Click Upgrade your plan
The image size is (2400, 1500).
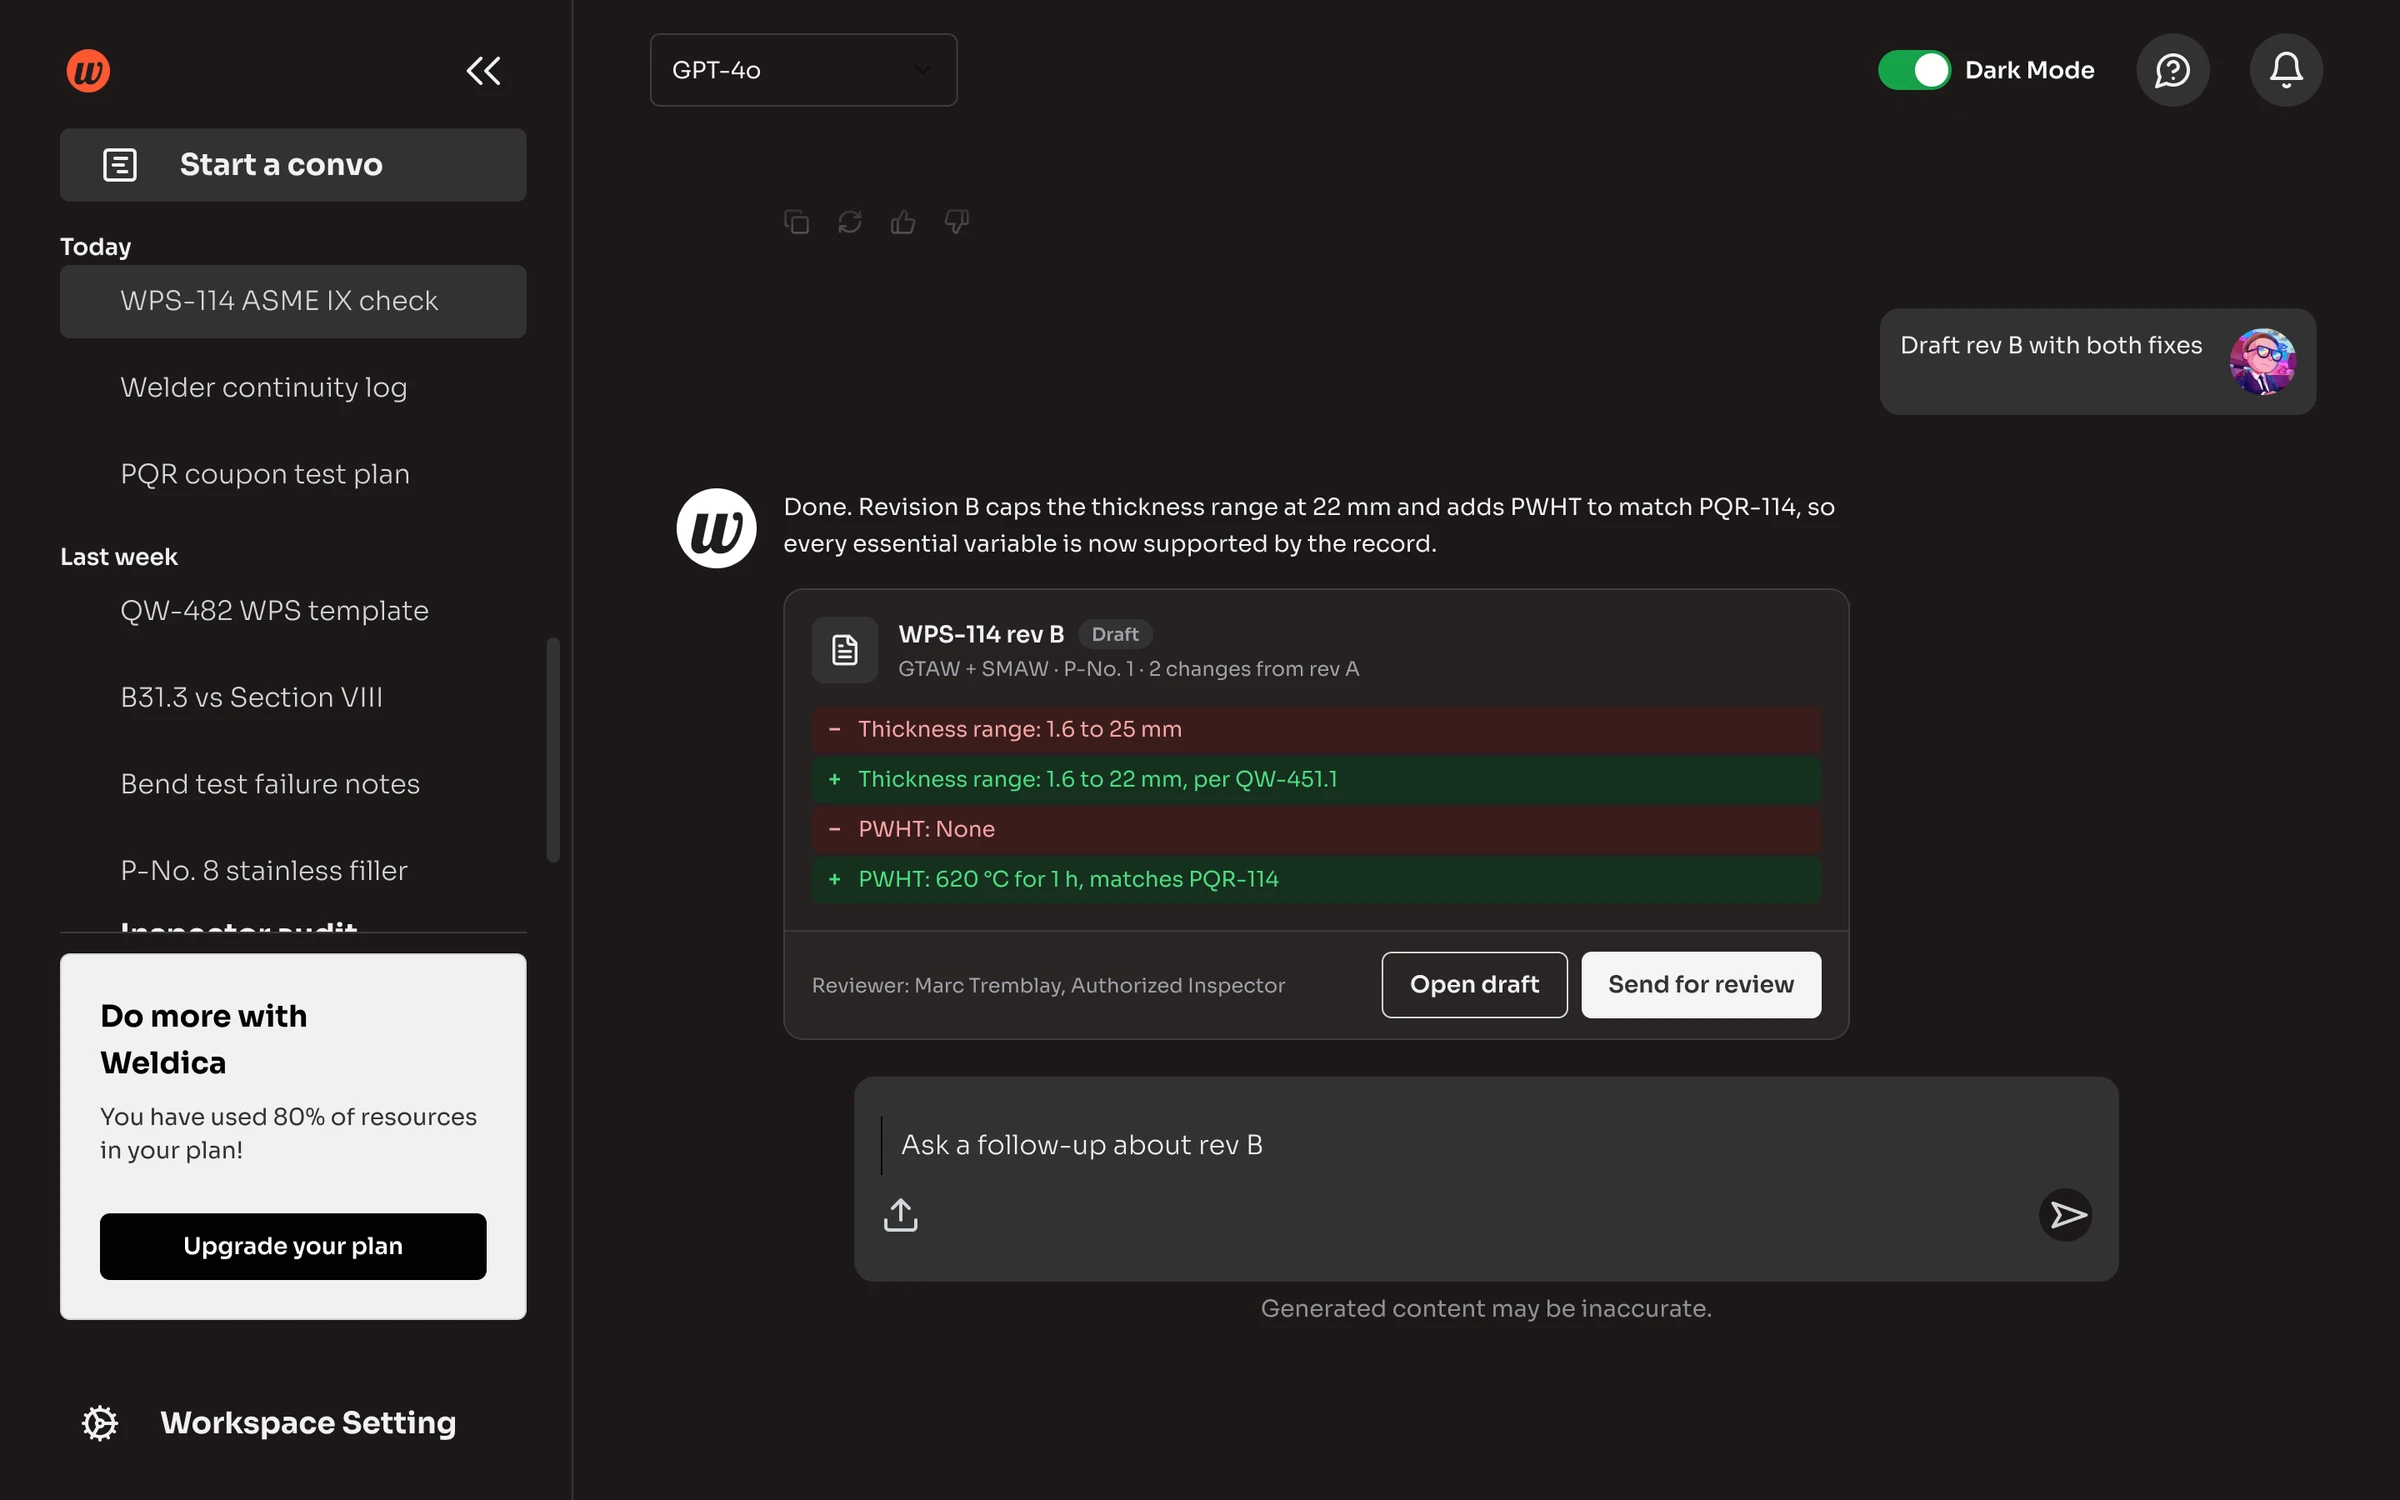click(x=293, y=1246)
